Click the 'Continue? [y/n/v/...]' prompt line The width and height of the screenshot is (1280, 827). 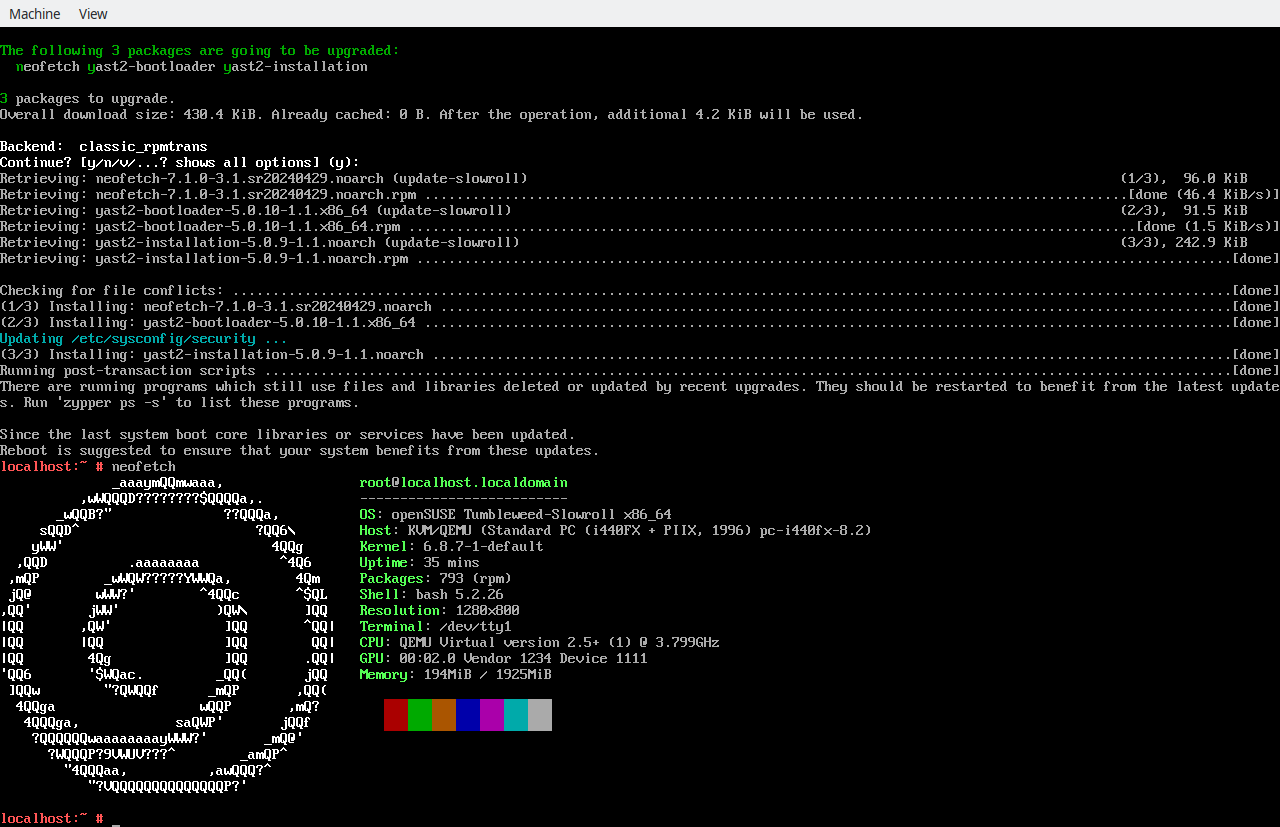(x=180, y=162)
